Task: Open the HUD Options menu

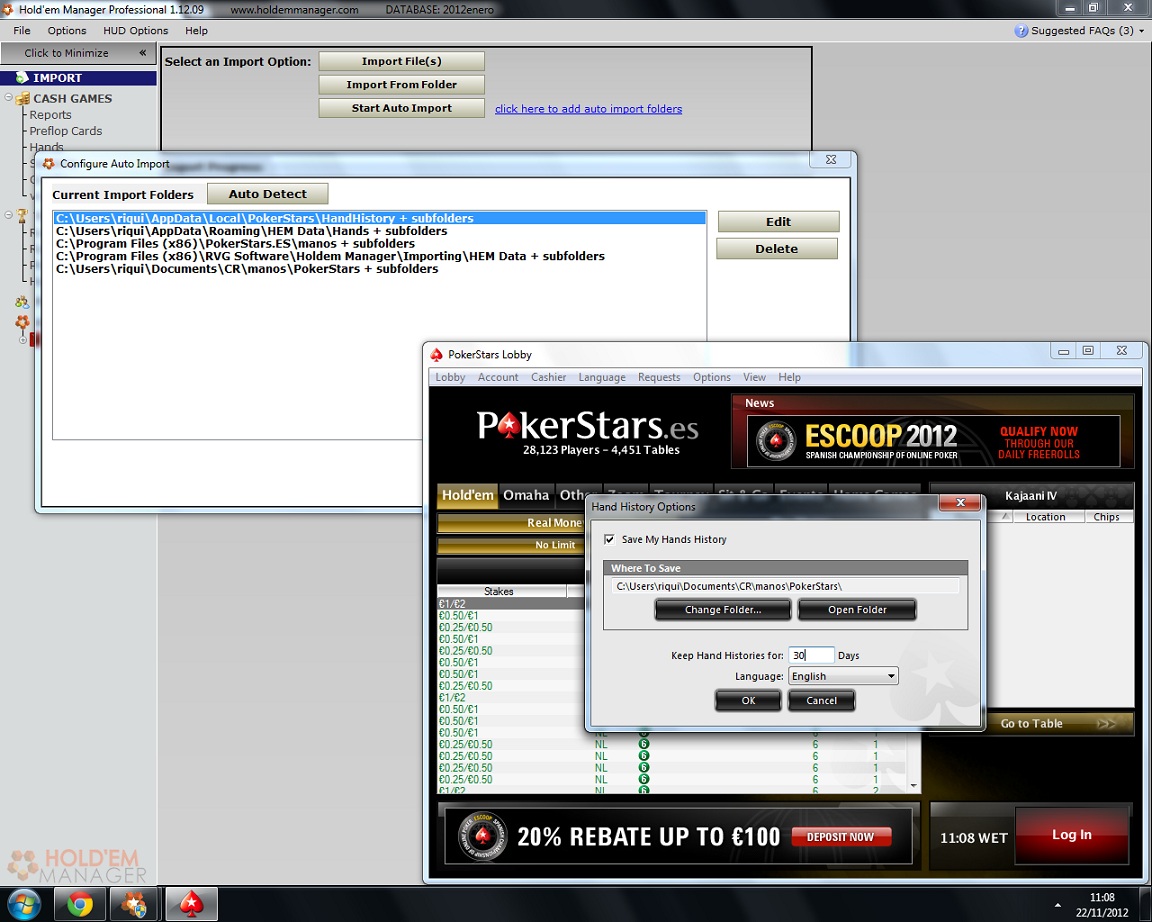Action: (135, 31)
